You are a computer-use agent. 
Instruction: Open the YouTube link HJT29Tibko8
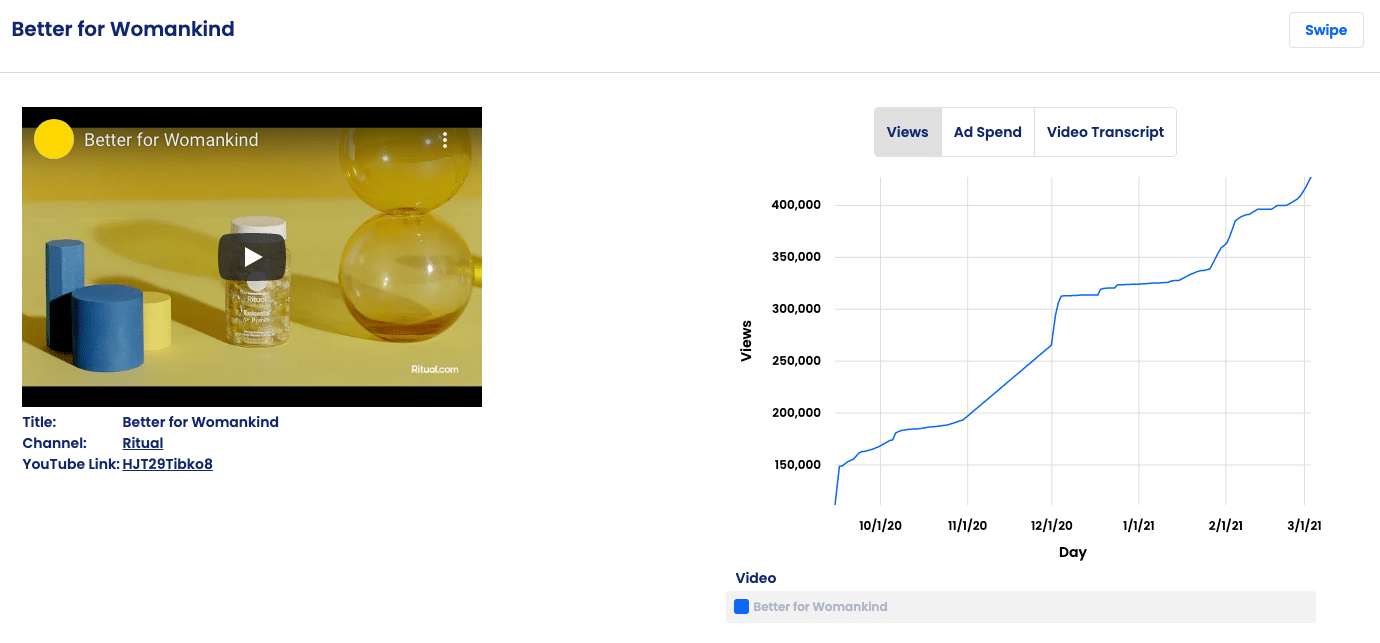(167, 464)
